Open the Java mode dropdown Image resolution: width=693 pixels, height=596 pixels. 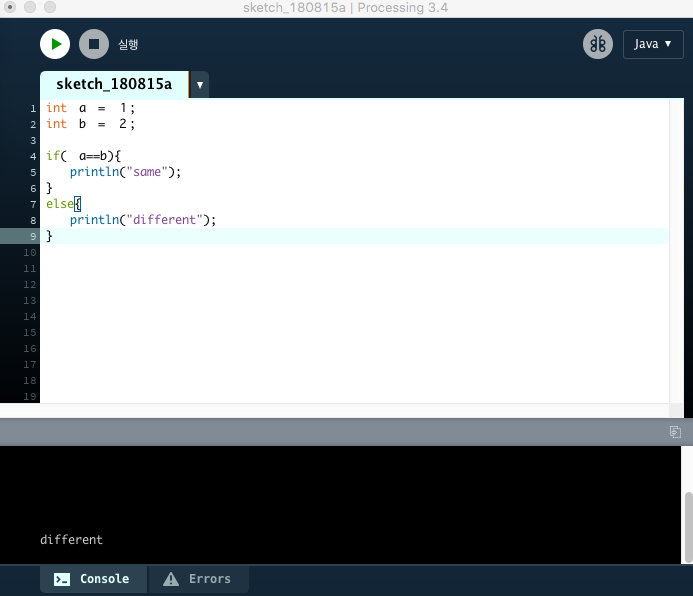[x=653, y=44]
